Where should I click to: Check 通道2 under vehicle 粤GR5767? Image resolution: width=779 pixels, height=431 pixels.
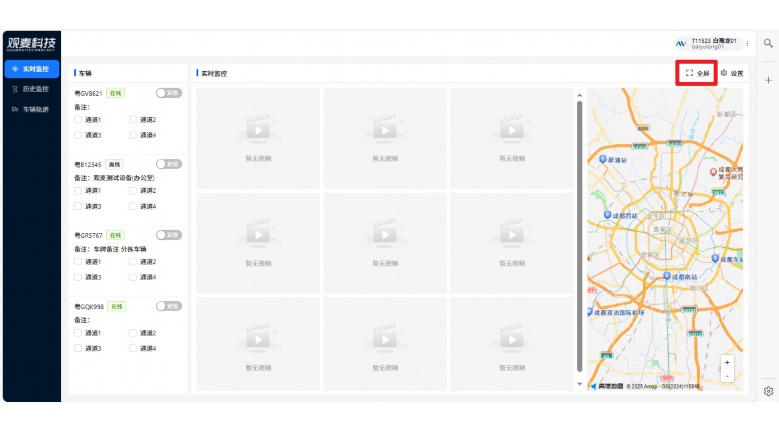click(133, 262)
